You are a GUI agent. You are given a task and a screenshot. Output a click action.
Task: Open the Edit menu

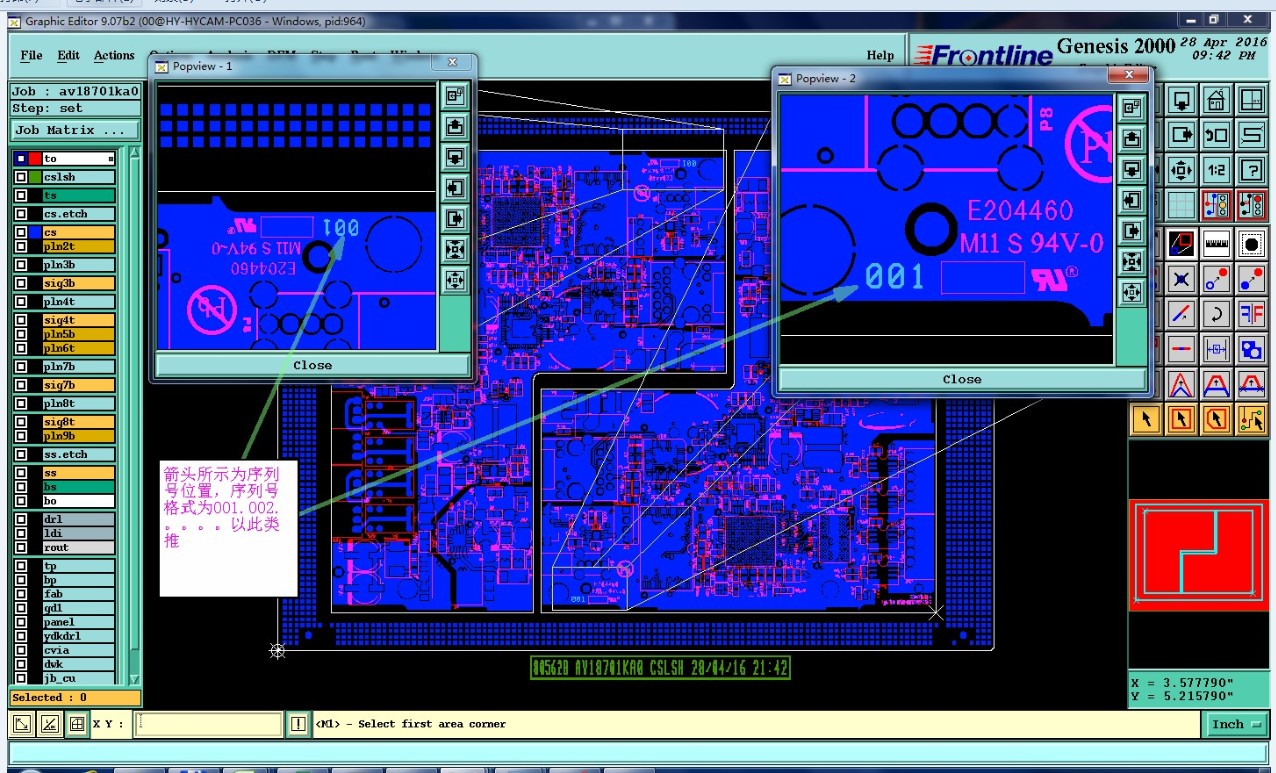pyautogui.click(x=68, y=55)
